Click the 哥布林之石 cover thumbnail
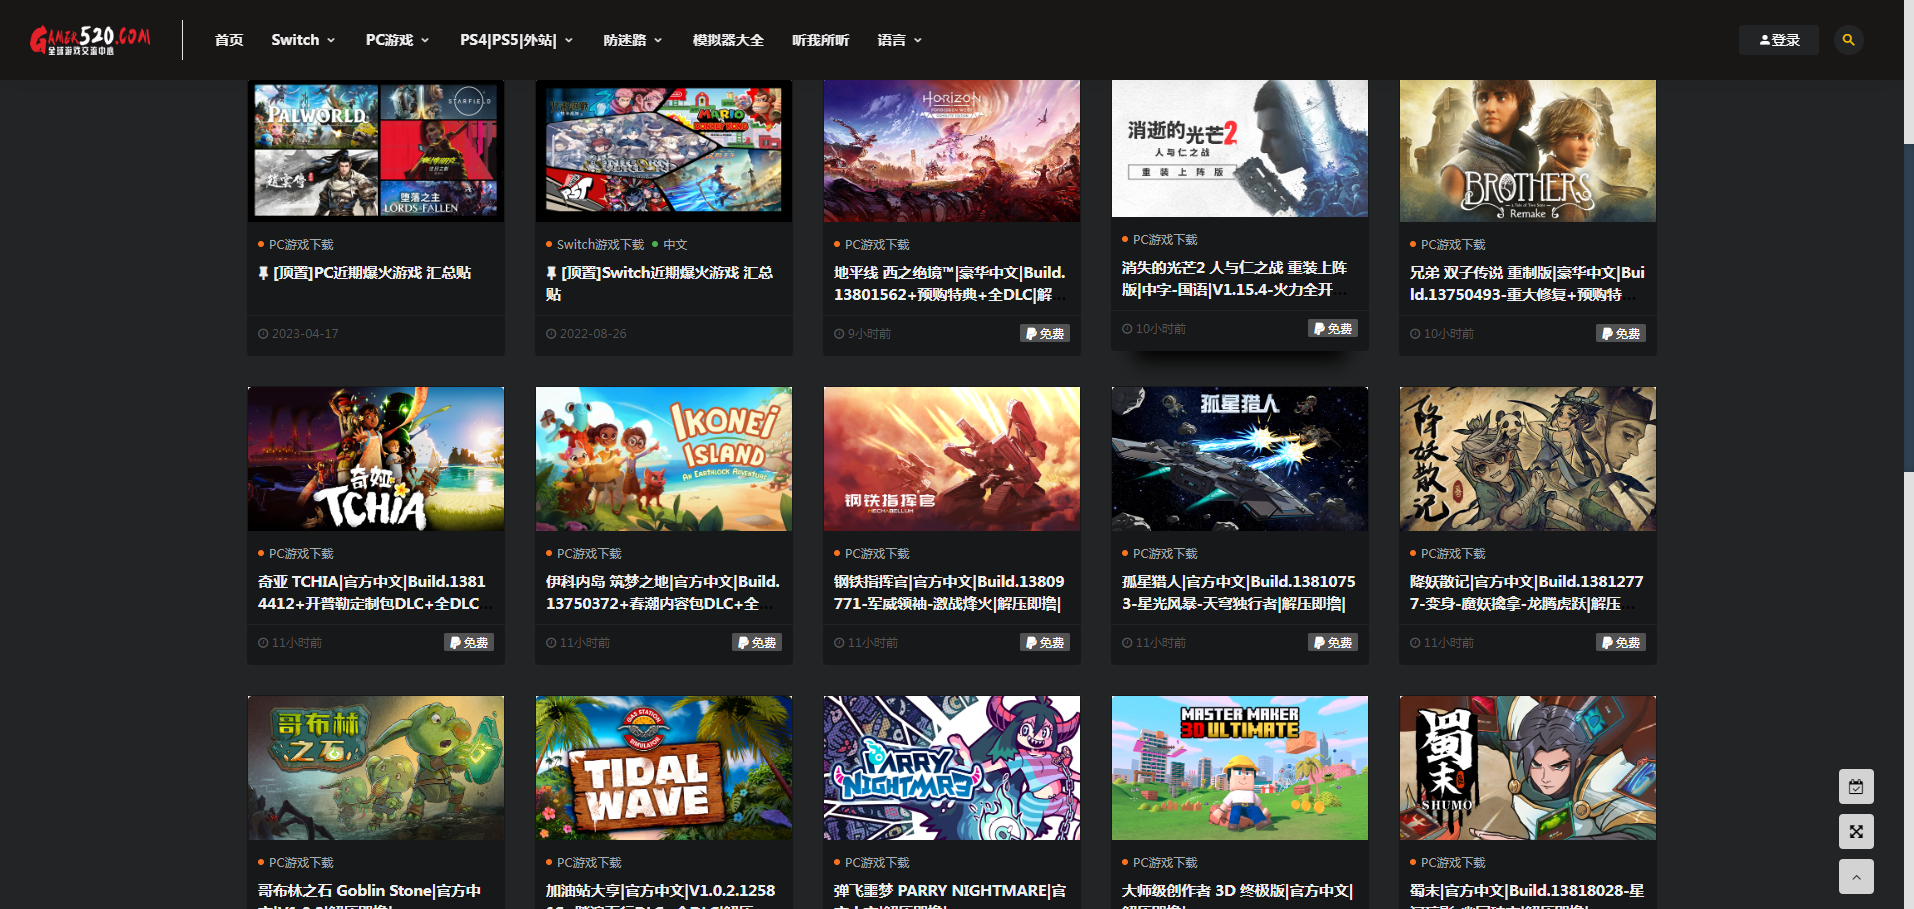 pyautogui.click(x=376, y=768)
